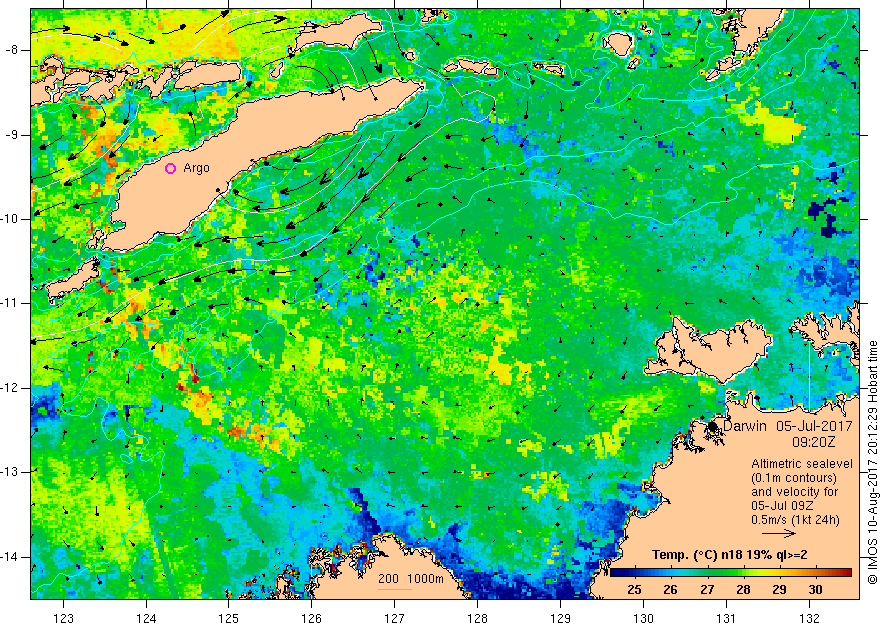Click the longitude label '127'
The height and width of the screenshot is (630, 880).
[395, 618]
